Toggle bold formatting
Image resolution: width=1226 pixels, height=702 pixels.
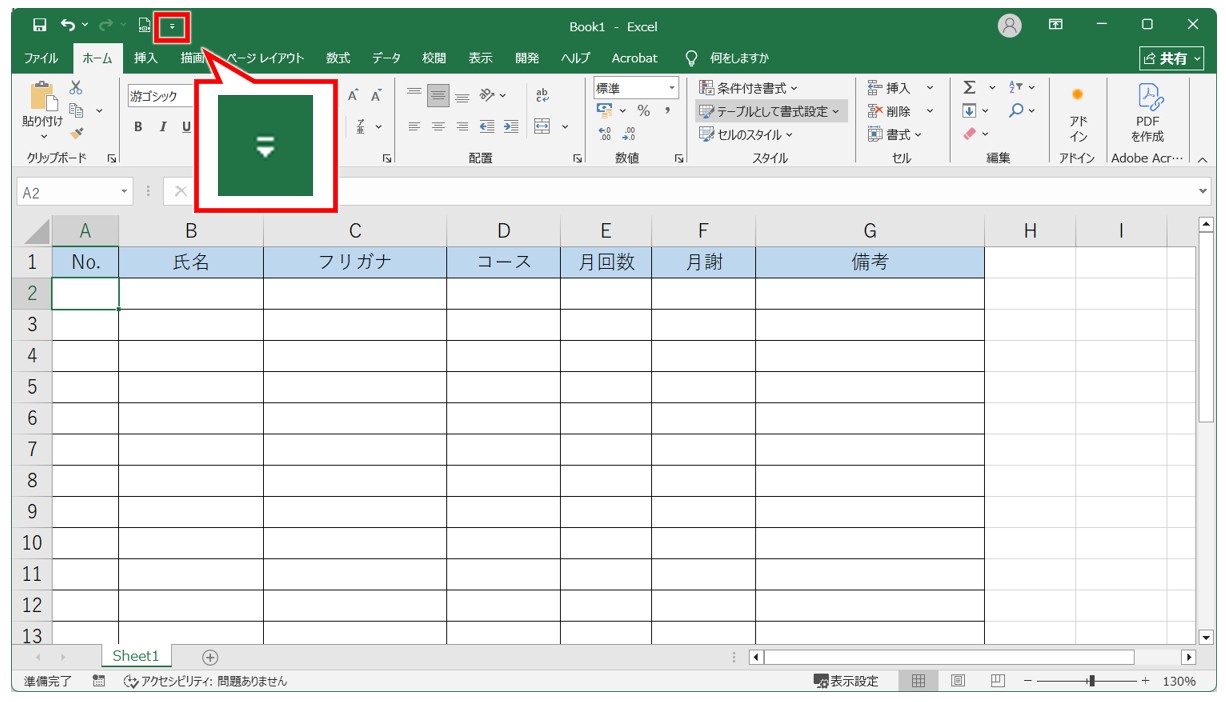138,127
